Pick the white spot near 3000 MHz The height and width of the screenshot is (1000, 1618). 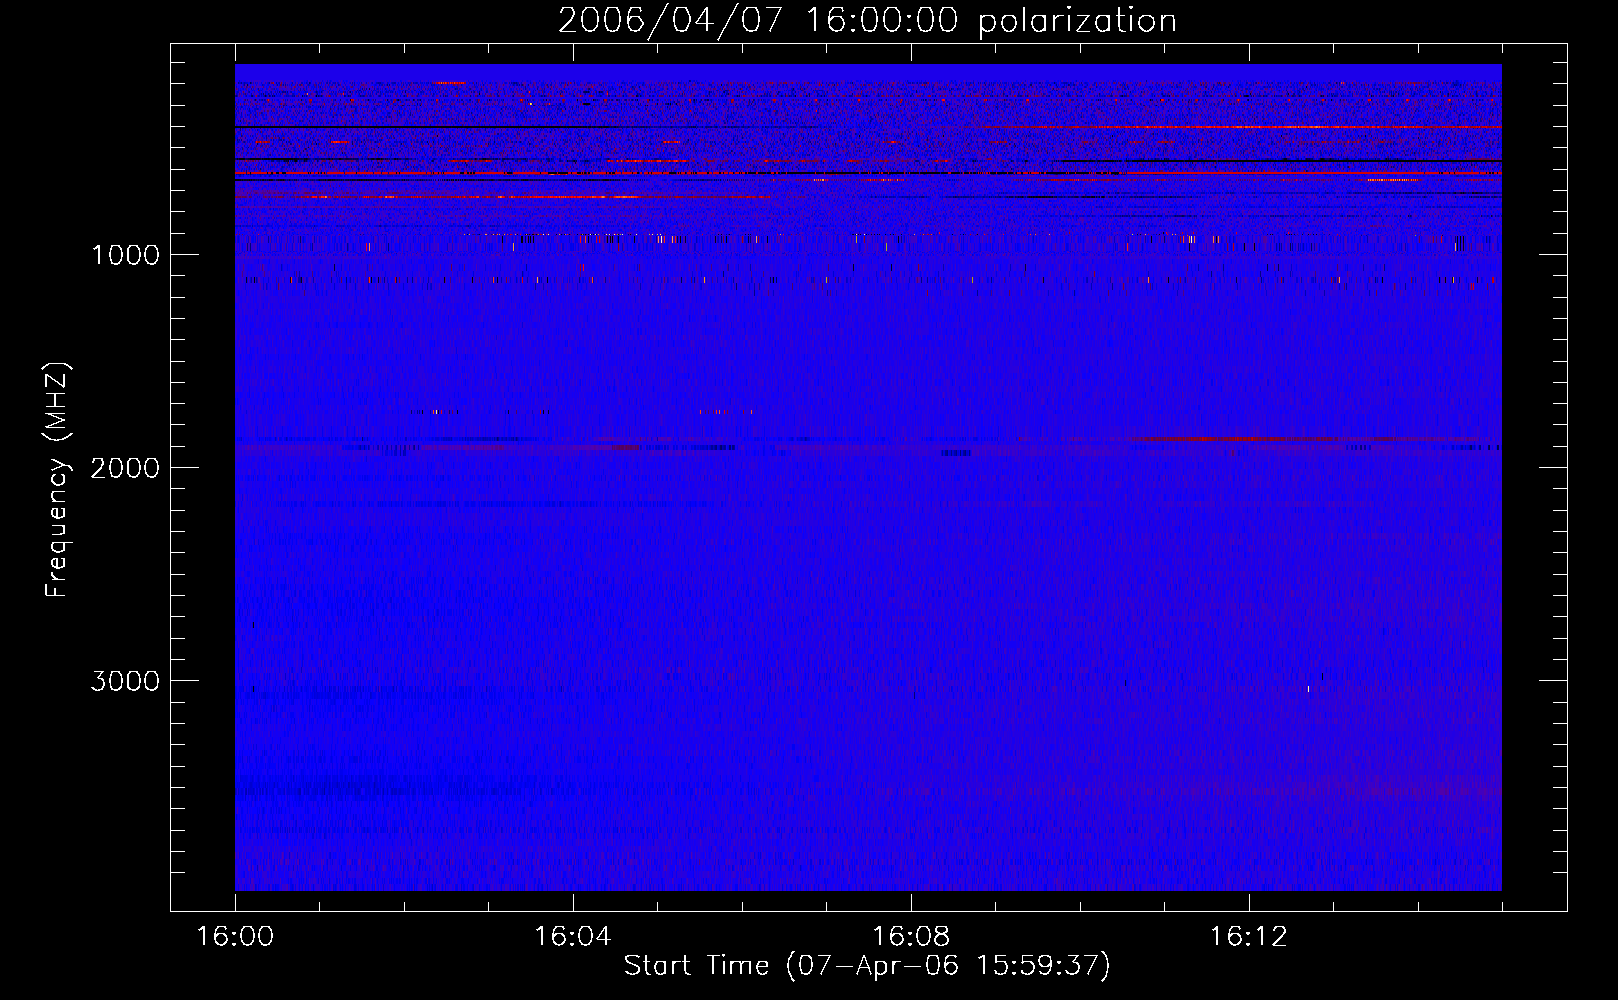pyautogui.click(x=1308, y=688)
